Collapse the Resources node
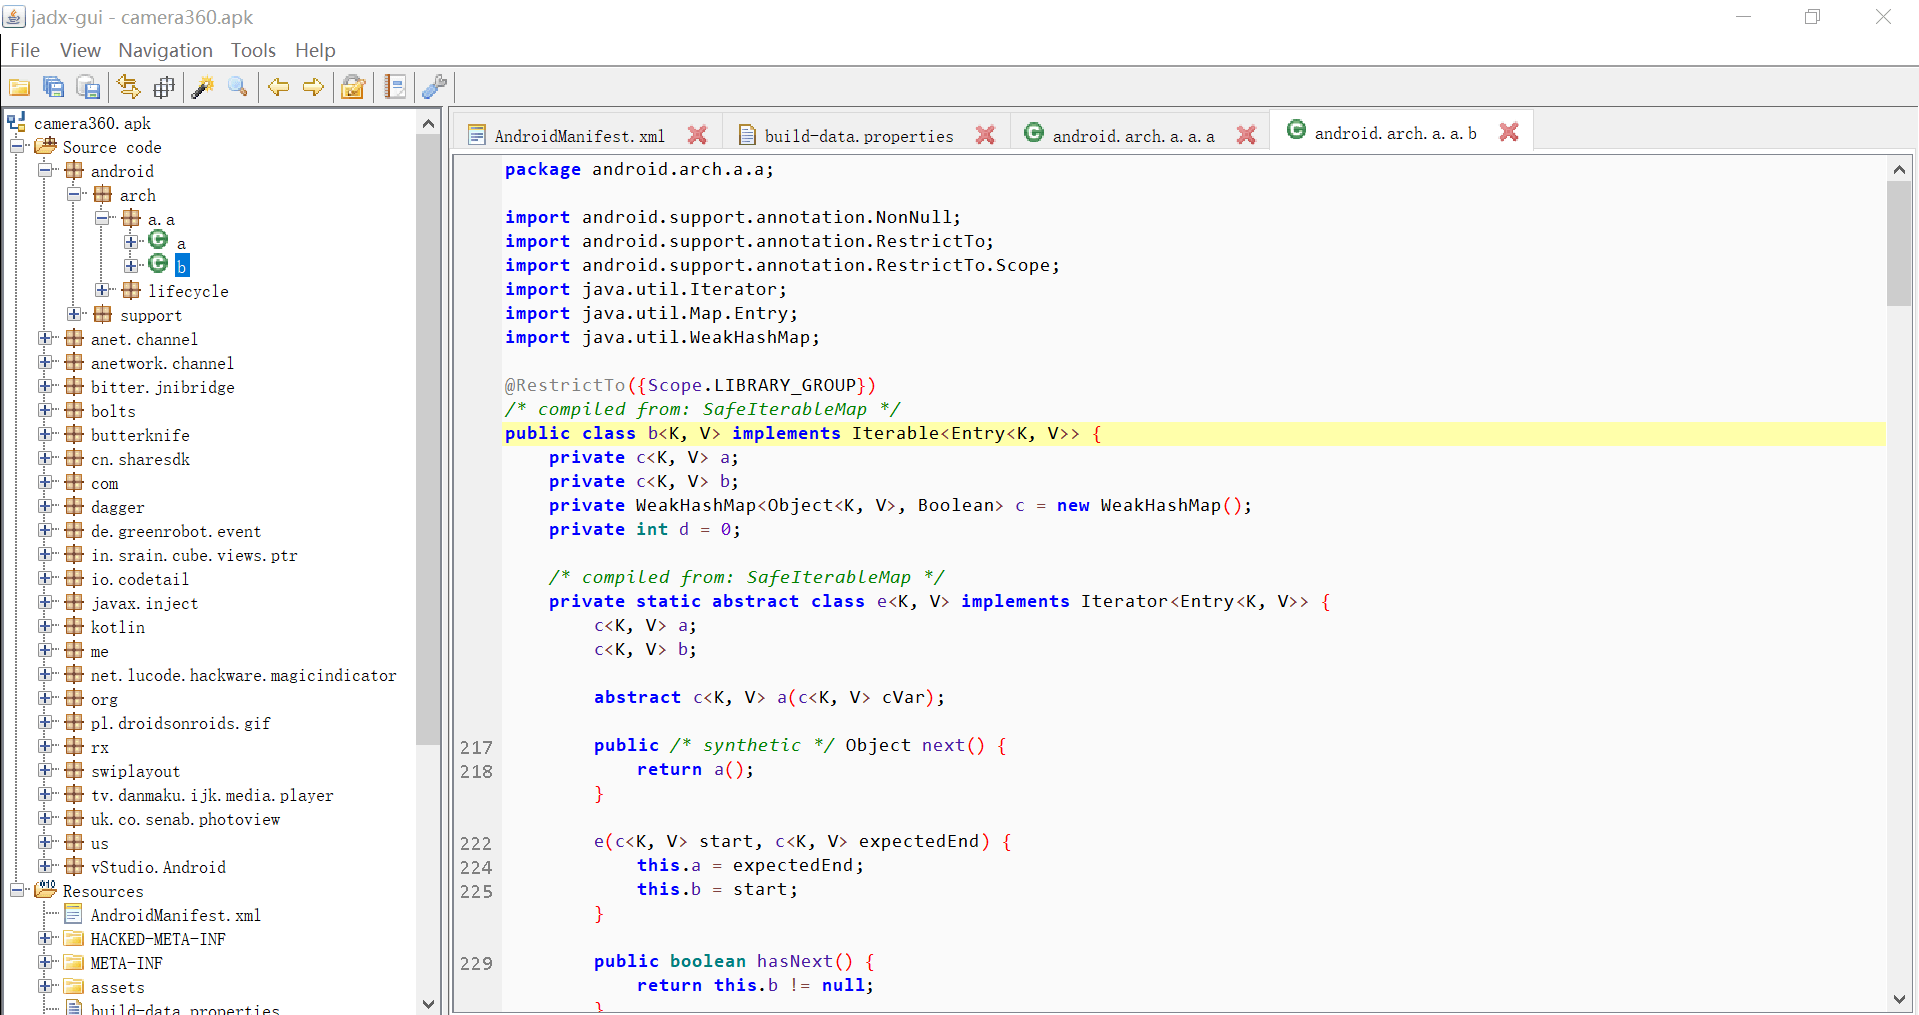This screenshot has height=1015, width=1919. pos(17,890)
